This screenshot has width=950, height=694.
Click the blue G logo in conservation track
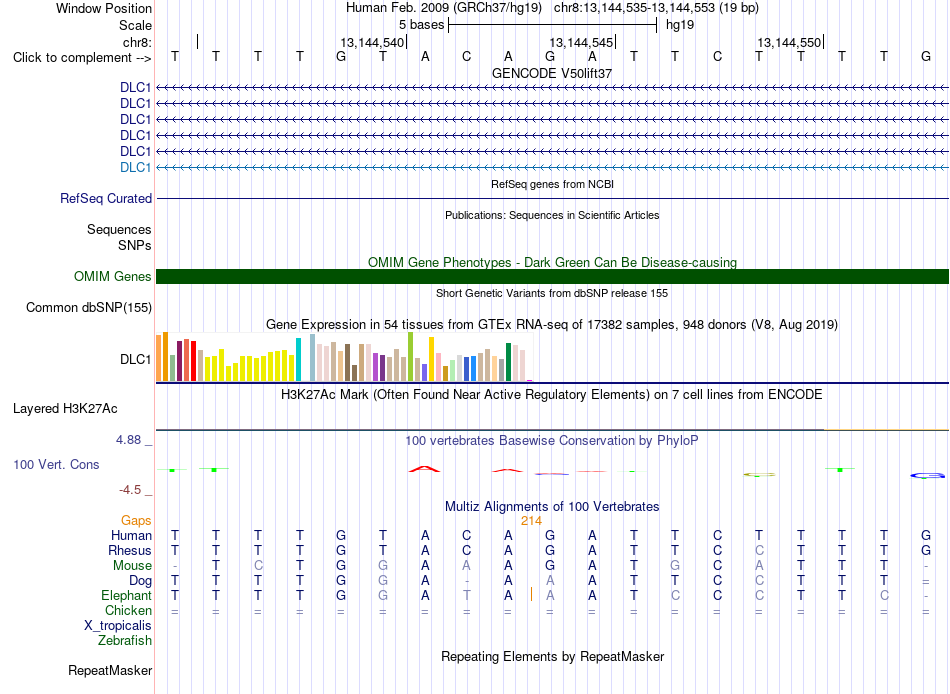click(x=927, y=475)
